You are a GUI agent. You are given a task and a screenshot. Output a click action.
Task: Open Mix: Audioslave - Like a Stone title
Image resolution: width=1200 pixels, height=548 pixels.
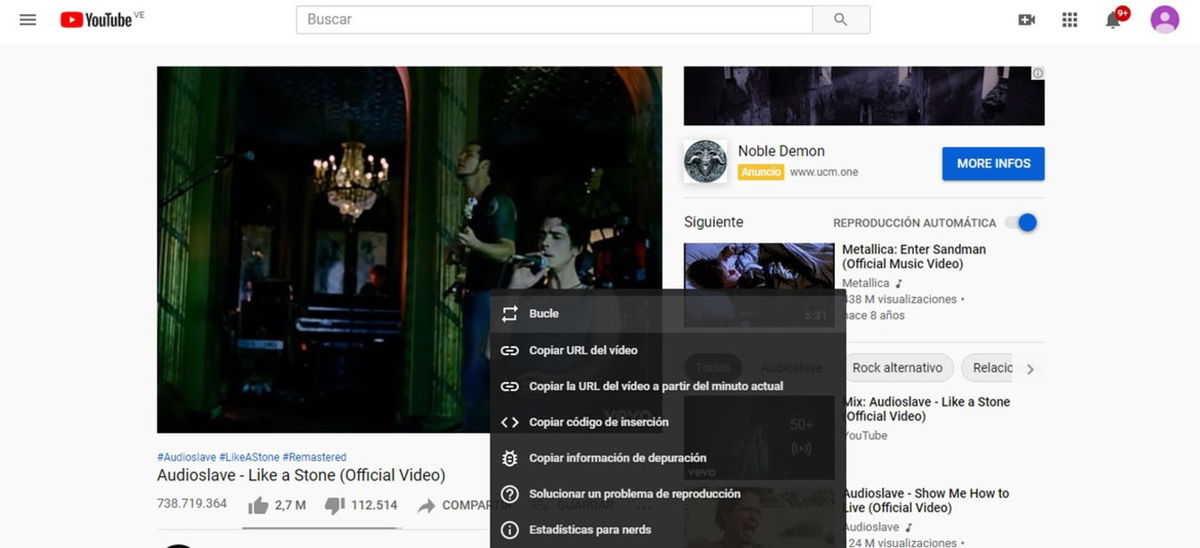tap(926, 409)
